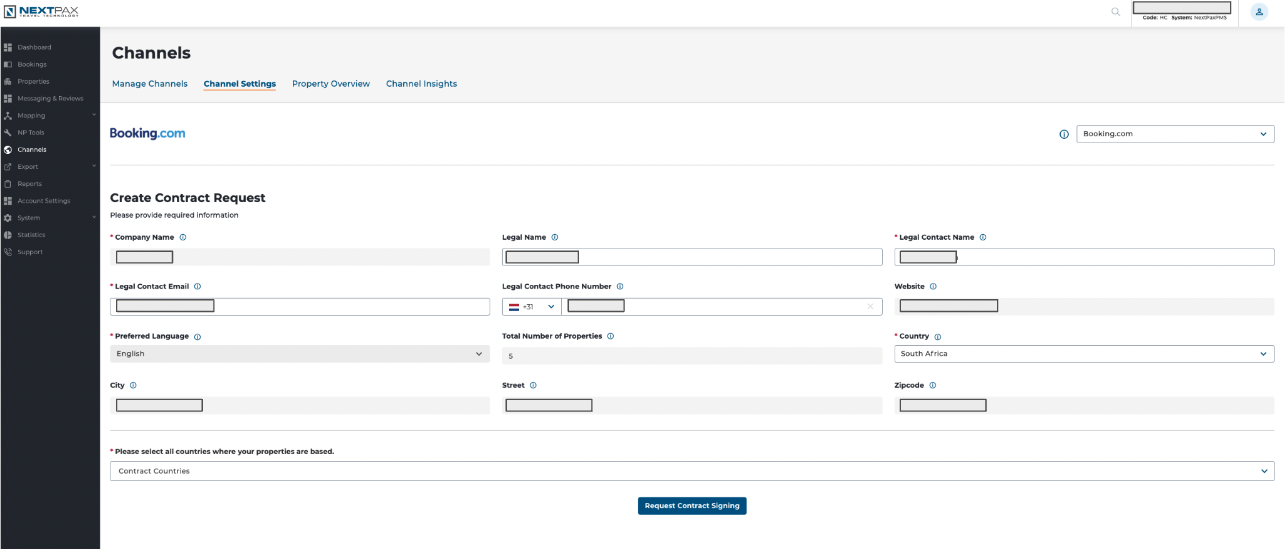Show info tooltip for City
1288x549 pixels.
(x=133, y=385)
